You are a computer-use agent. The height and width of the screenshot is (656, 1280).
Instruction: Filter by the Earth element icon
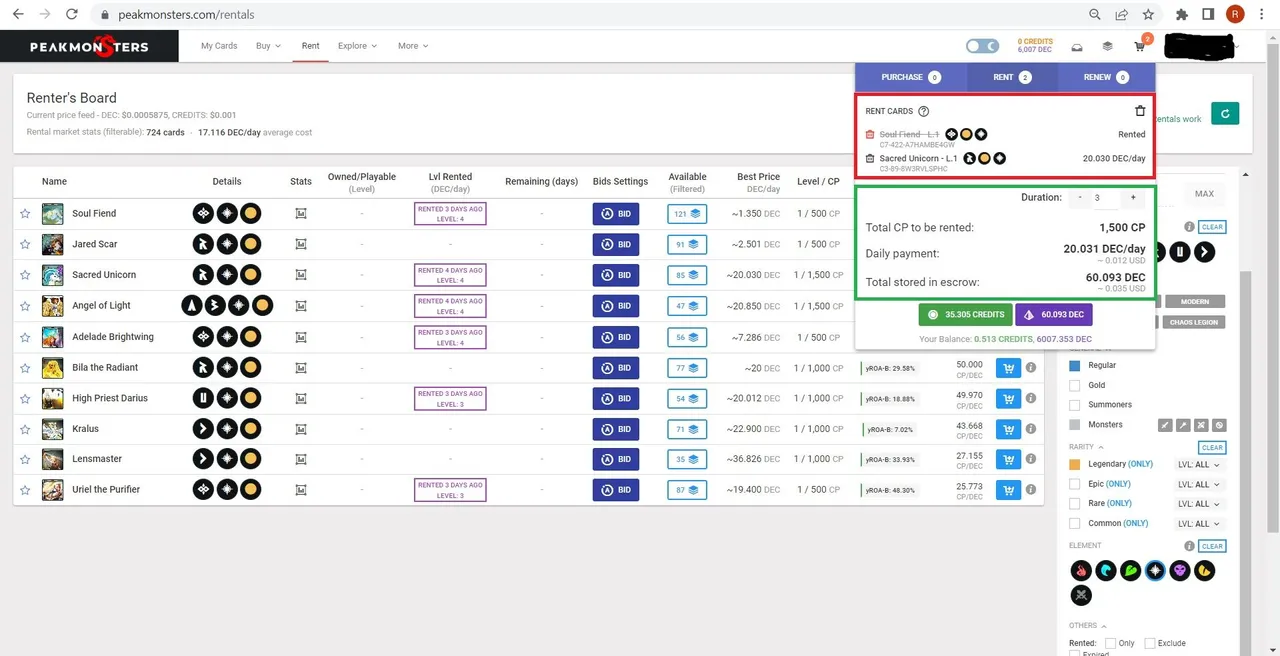tap(1130, 570)
